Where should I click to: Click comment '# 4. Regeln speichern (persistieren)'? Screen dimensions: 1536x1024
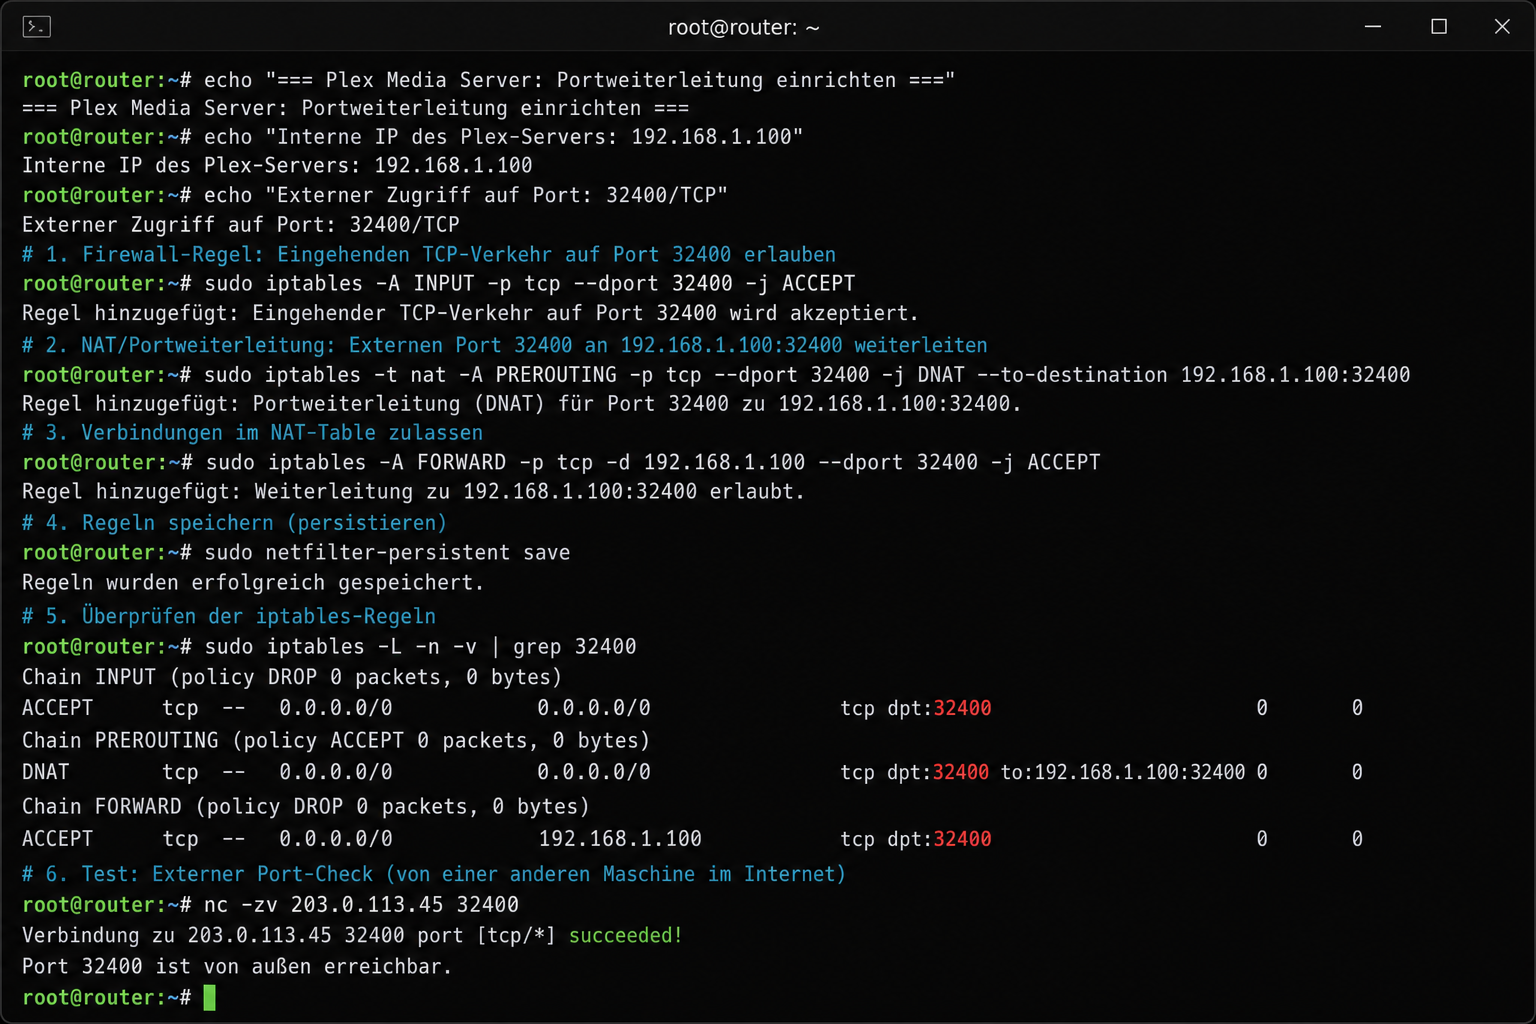[x=234, y=523]
